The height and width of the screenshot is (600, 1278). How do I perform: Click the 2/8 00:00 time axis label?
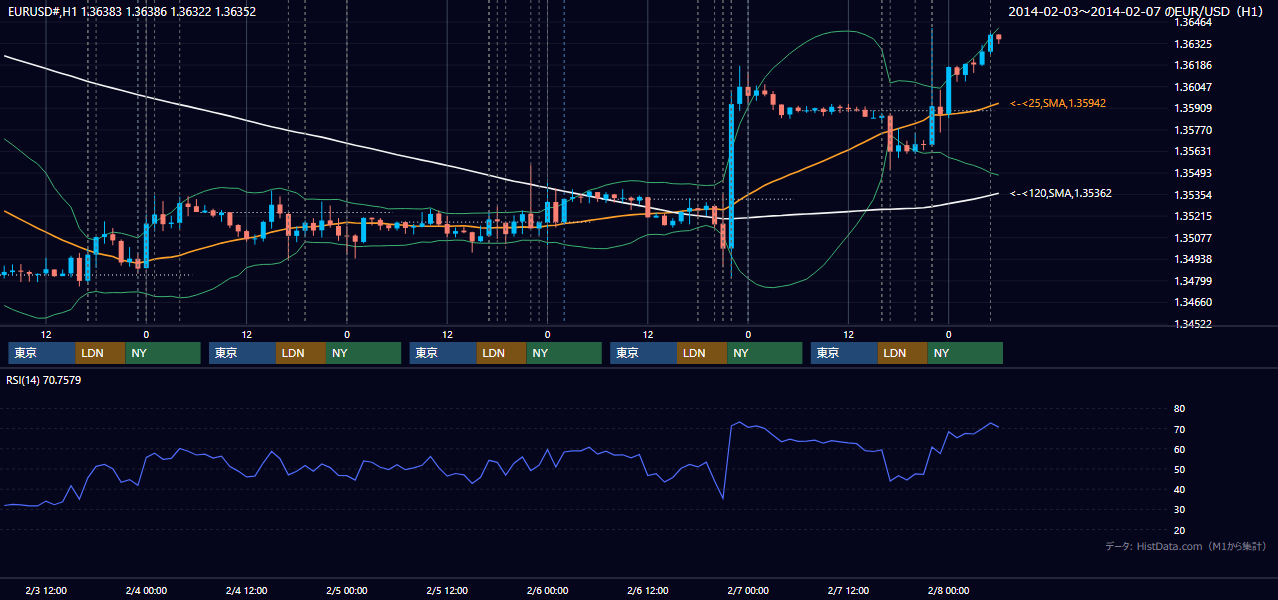(949, 591)
